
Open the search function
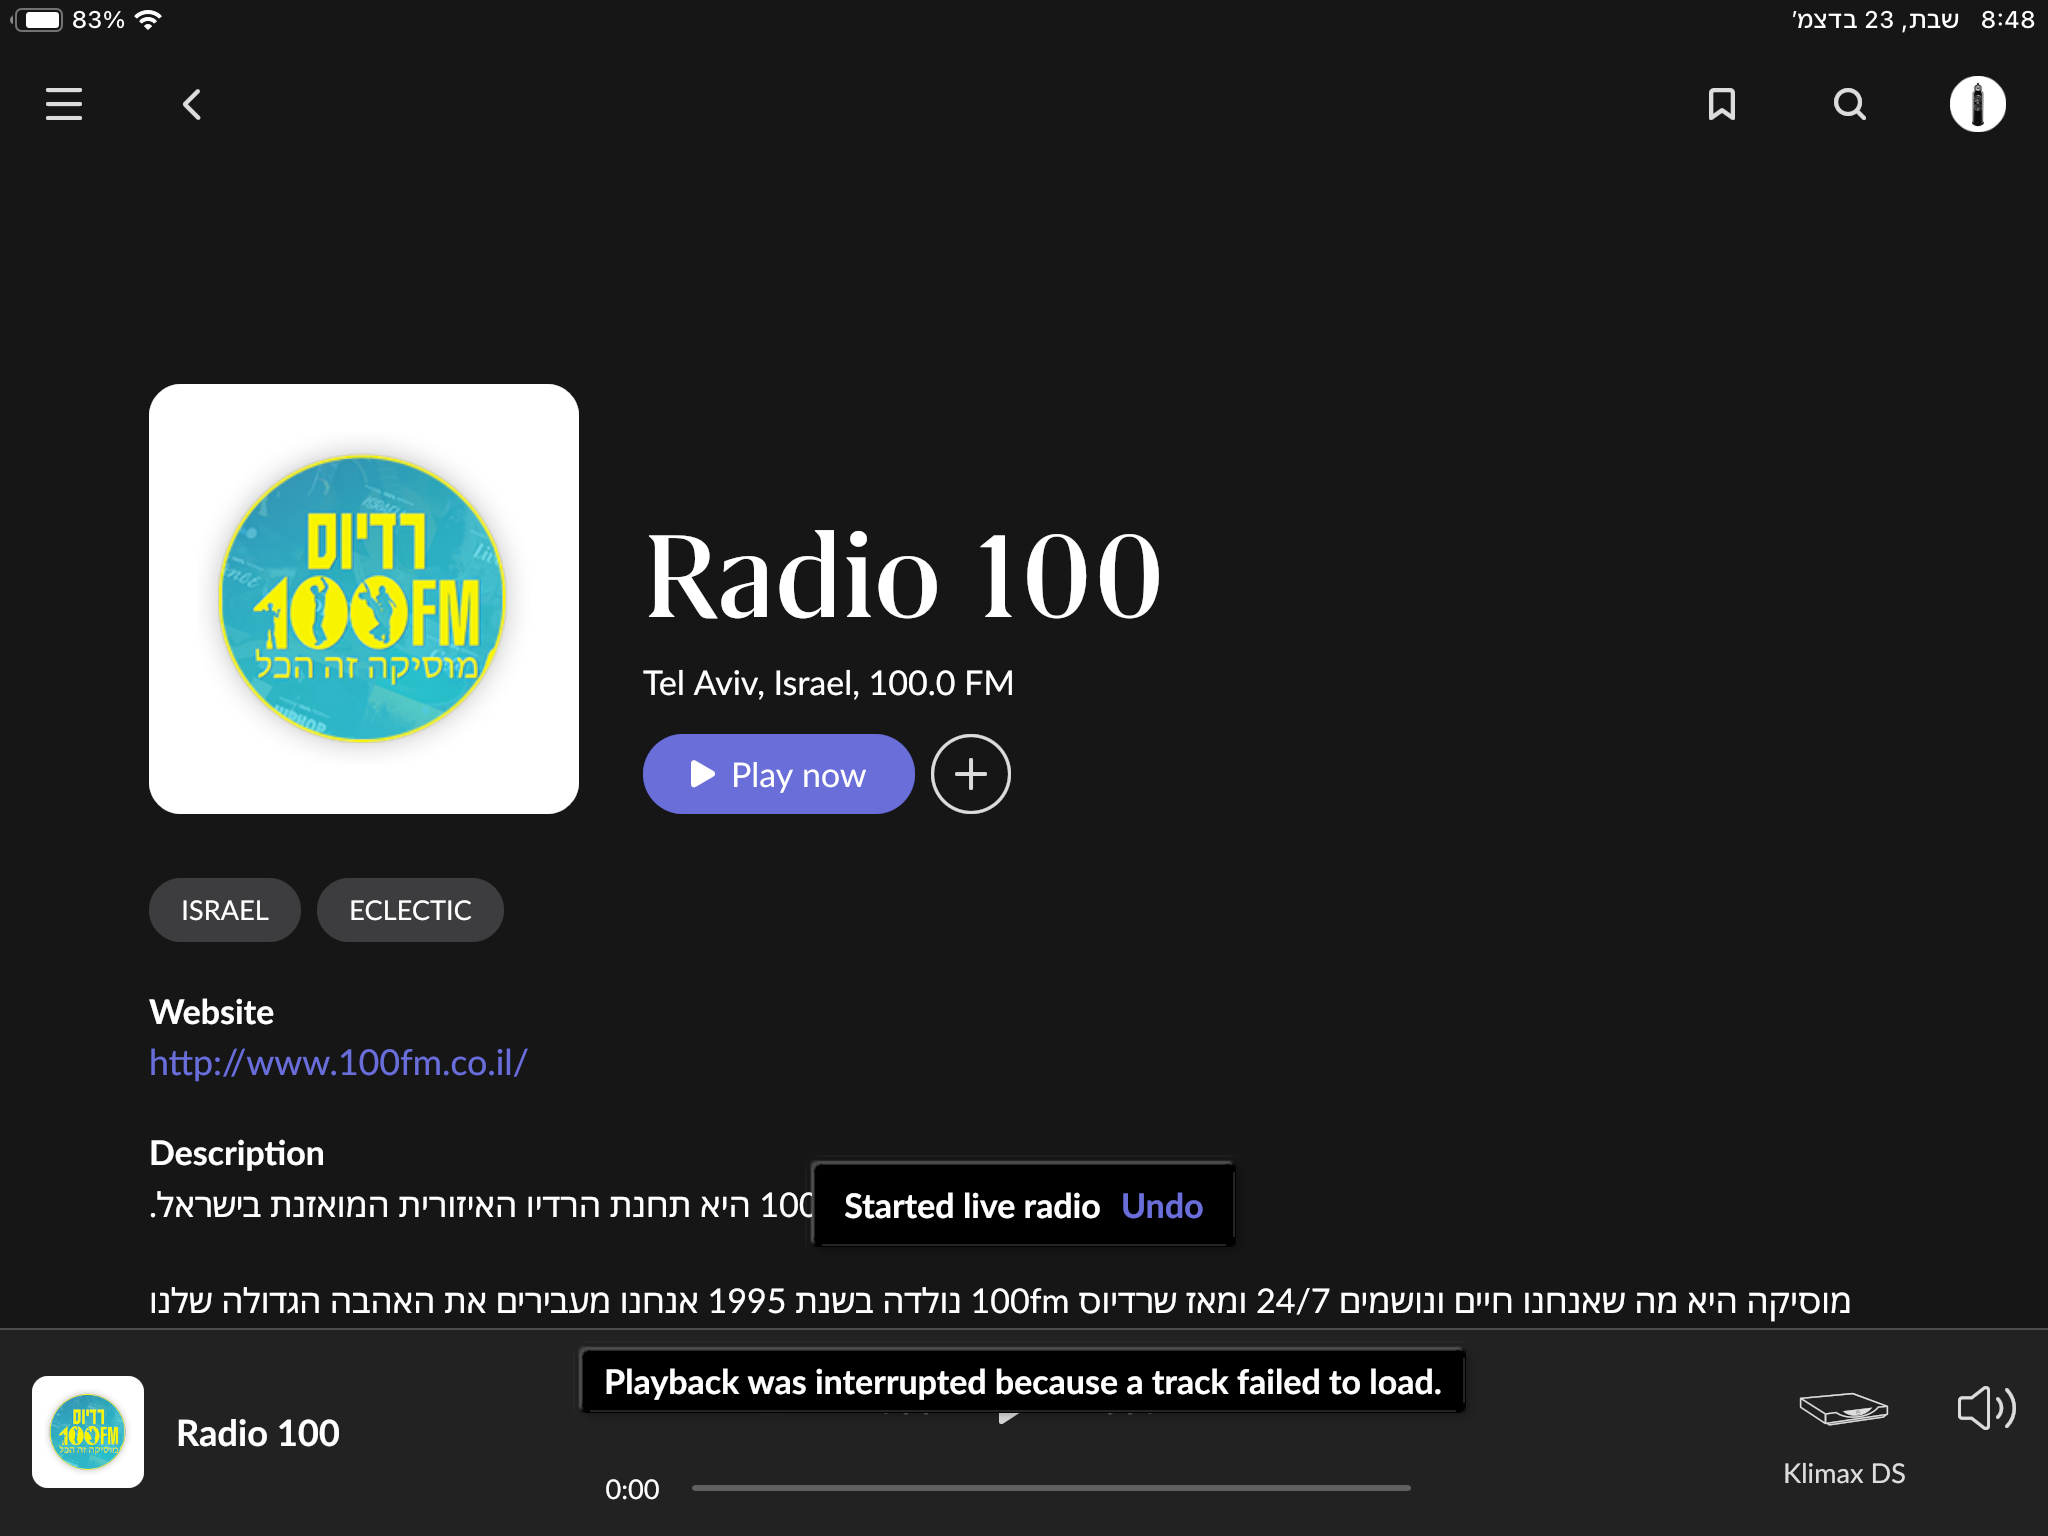point(1848,104)
